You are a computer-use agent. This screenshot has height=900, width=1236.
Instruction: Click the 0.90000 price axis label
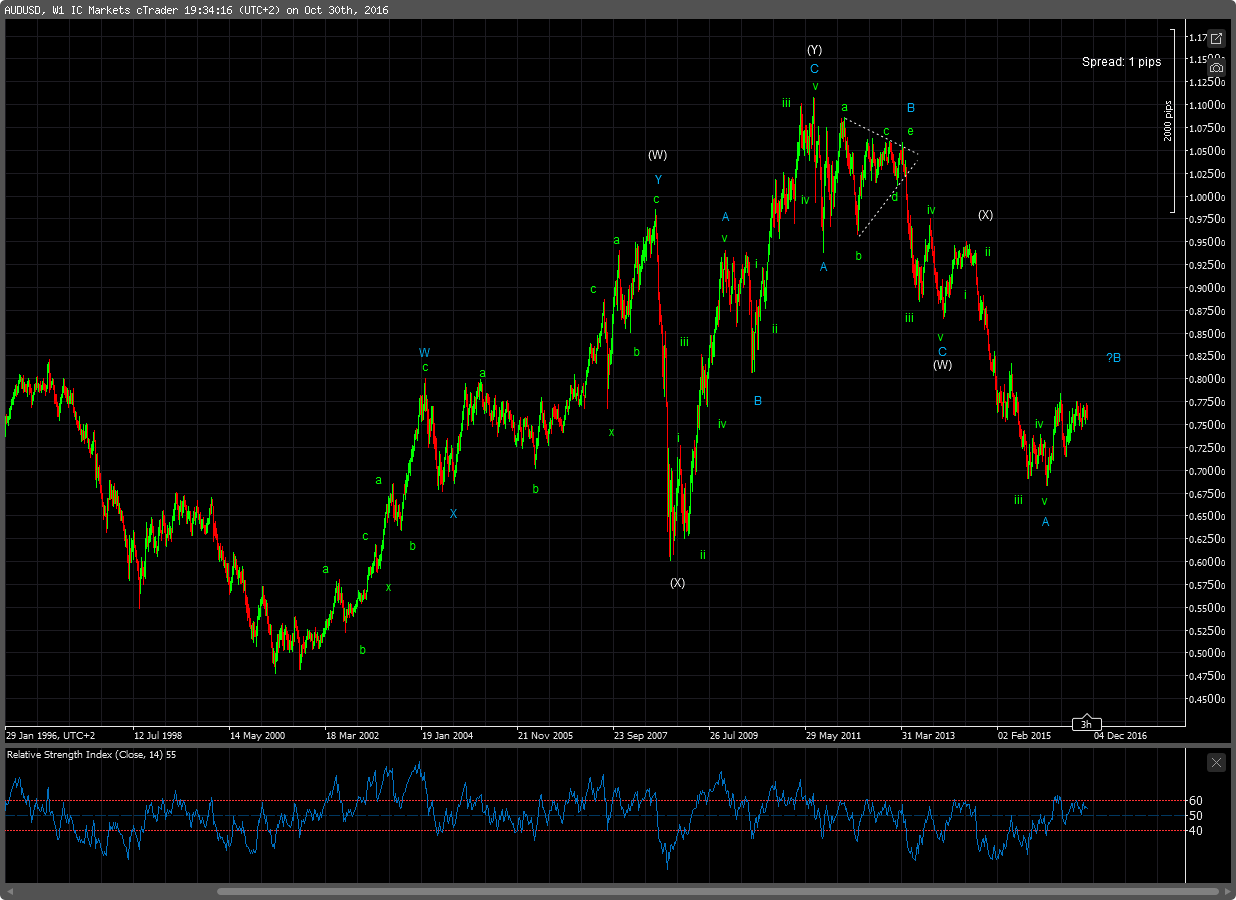tap(1207, 288)
